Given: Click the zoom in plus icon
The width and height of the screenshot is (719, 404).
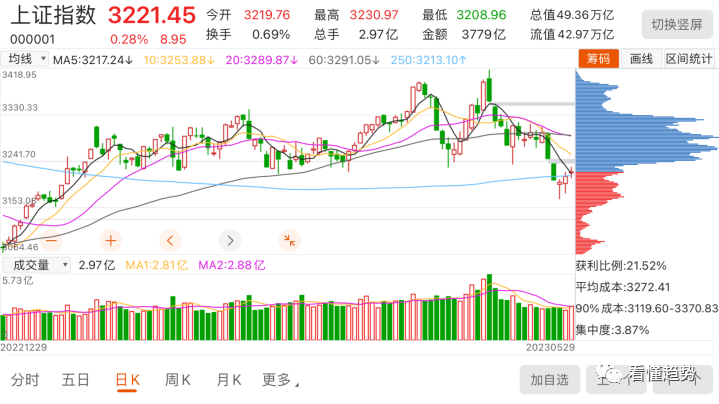Looking at the screenshot, I should point(110,240).
